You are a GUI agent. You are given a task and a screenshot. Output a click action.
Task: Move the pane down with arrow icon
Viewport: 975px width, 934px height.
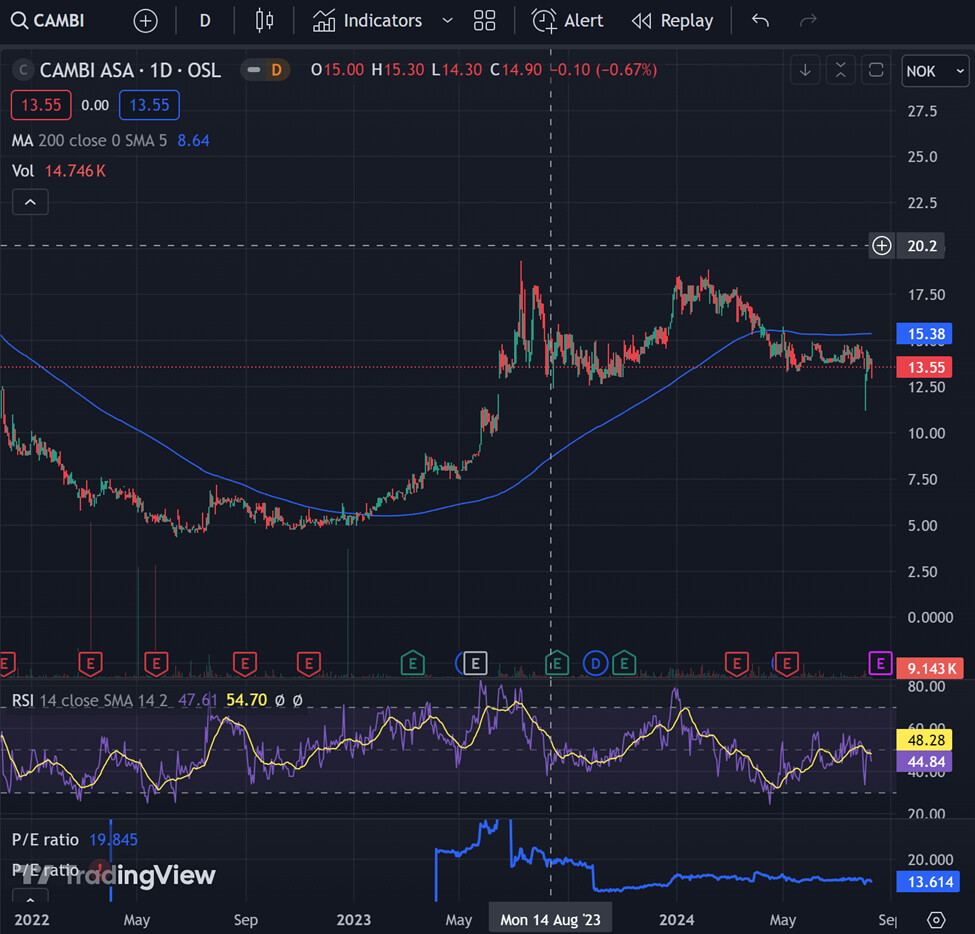(806, 70)
